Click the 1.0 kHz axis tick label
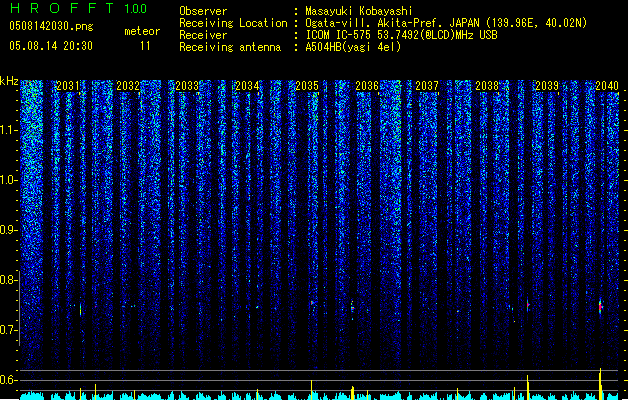Image resolution: width=629 pixels, height=400 pixels. [x=8, y=180]
